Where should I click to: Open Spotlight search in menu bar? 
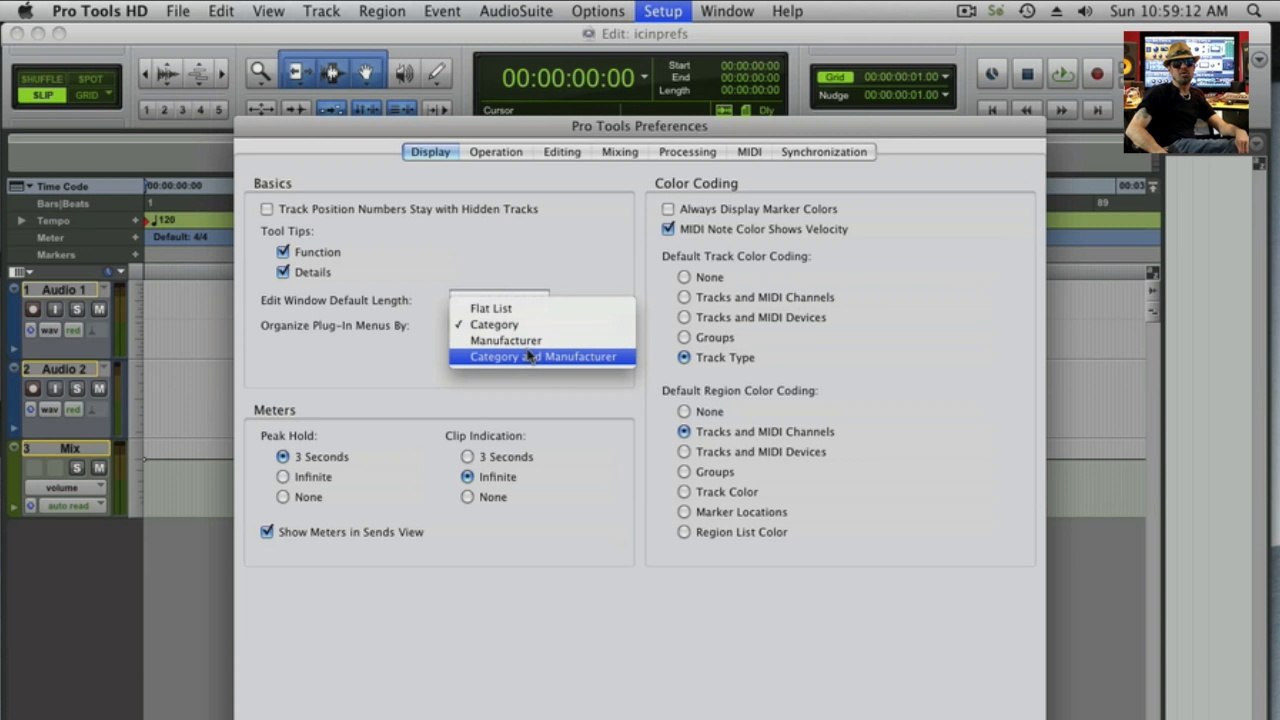1254,11
